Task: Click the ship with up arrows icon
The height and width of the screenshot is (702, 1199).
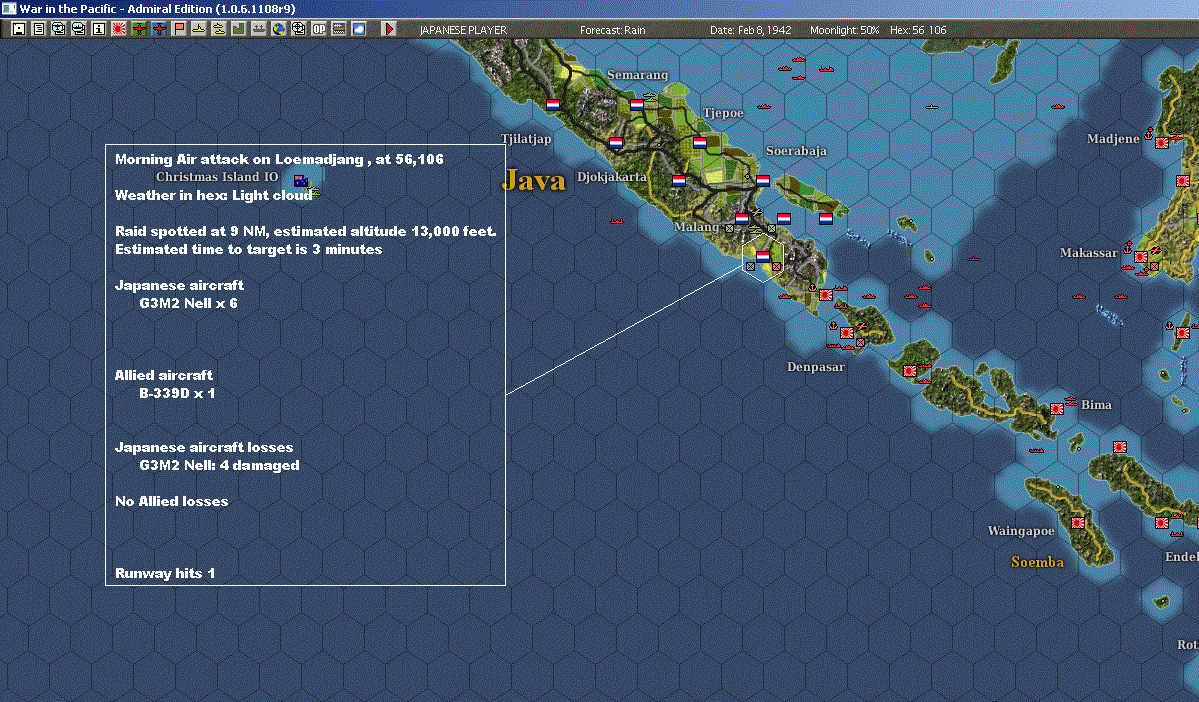Action: [258, 29]
